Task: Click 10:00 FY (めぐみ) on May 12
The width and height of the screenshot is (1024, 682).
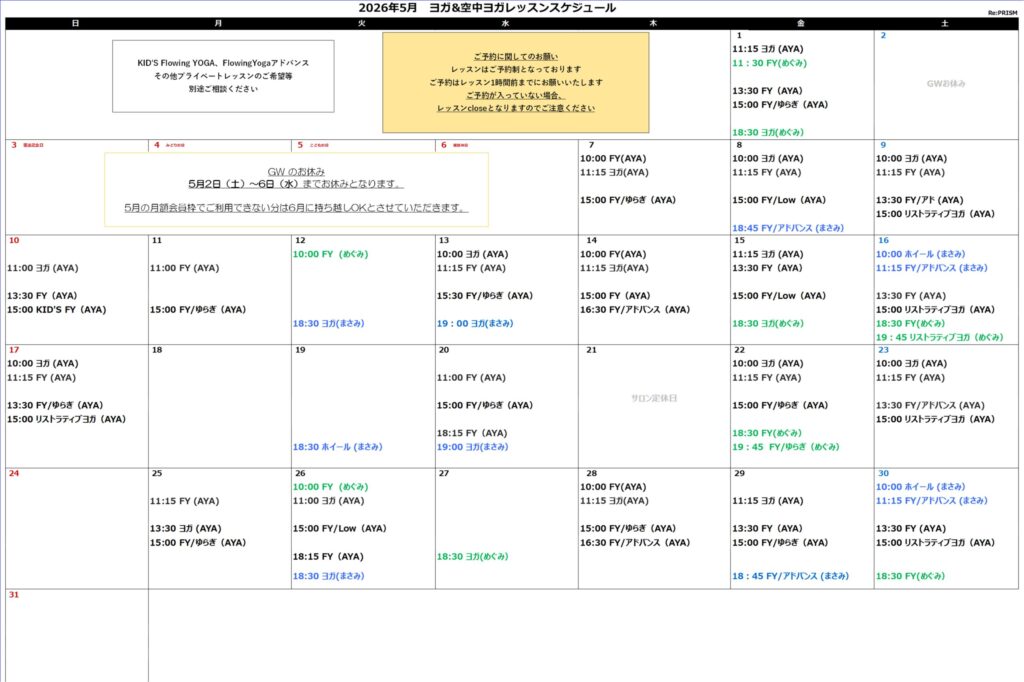Action: pyautogui.click(x=331, y=254)
